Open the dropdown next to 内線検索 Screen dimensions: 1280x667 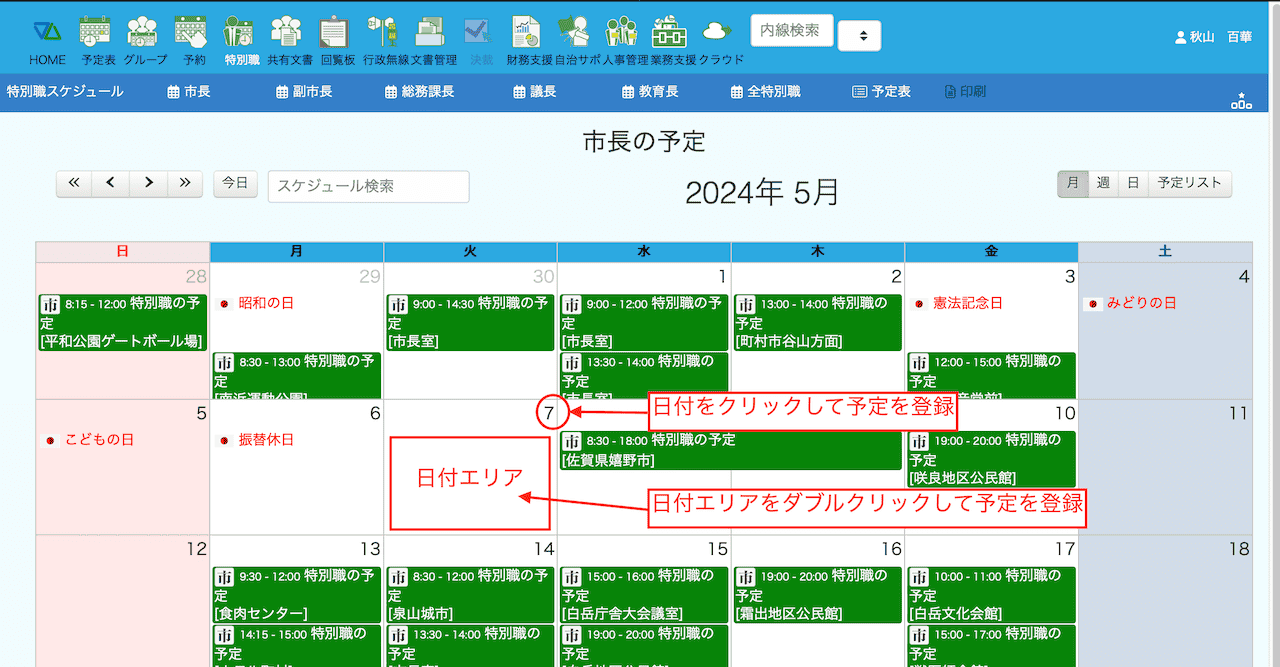[x=865, y=36]
